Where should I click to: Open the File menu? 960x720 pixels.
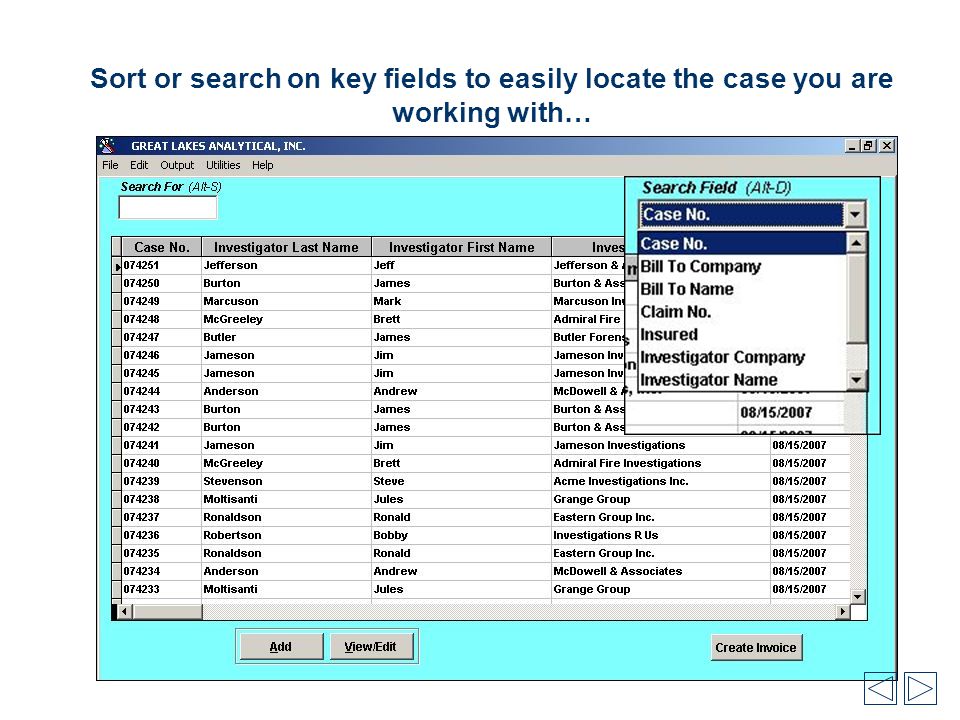click(110, 165)
